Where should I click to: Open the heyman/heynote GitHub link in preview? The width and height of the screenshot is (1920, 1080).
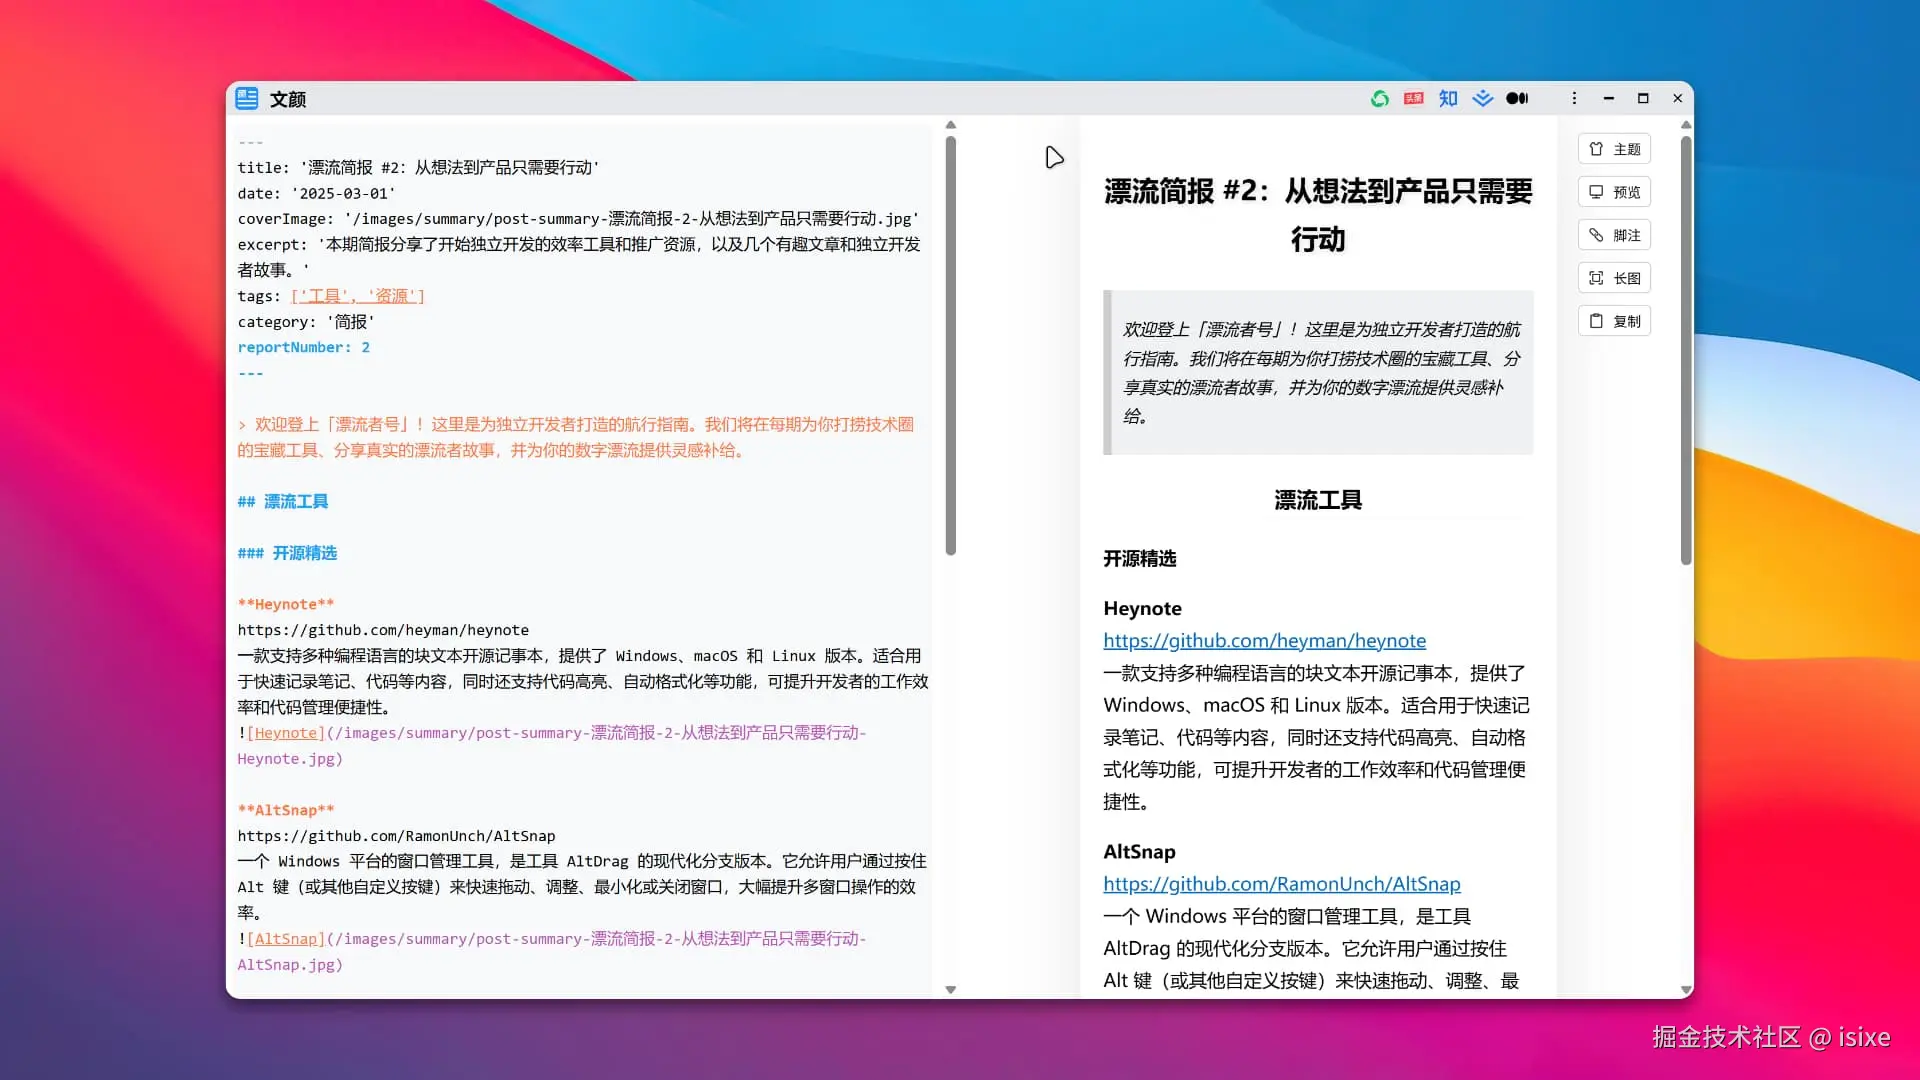coord(1264,641)
